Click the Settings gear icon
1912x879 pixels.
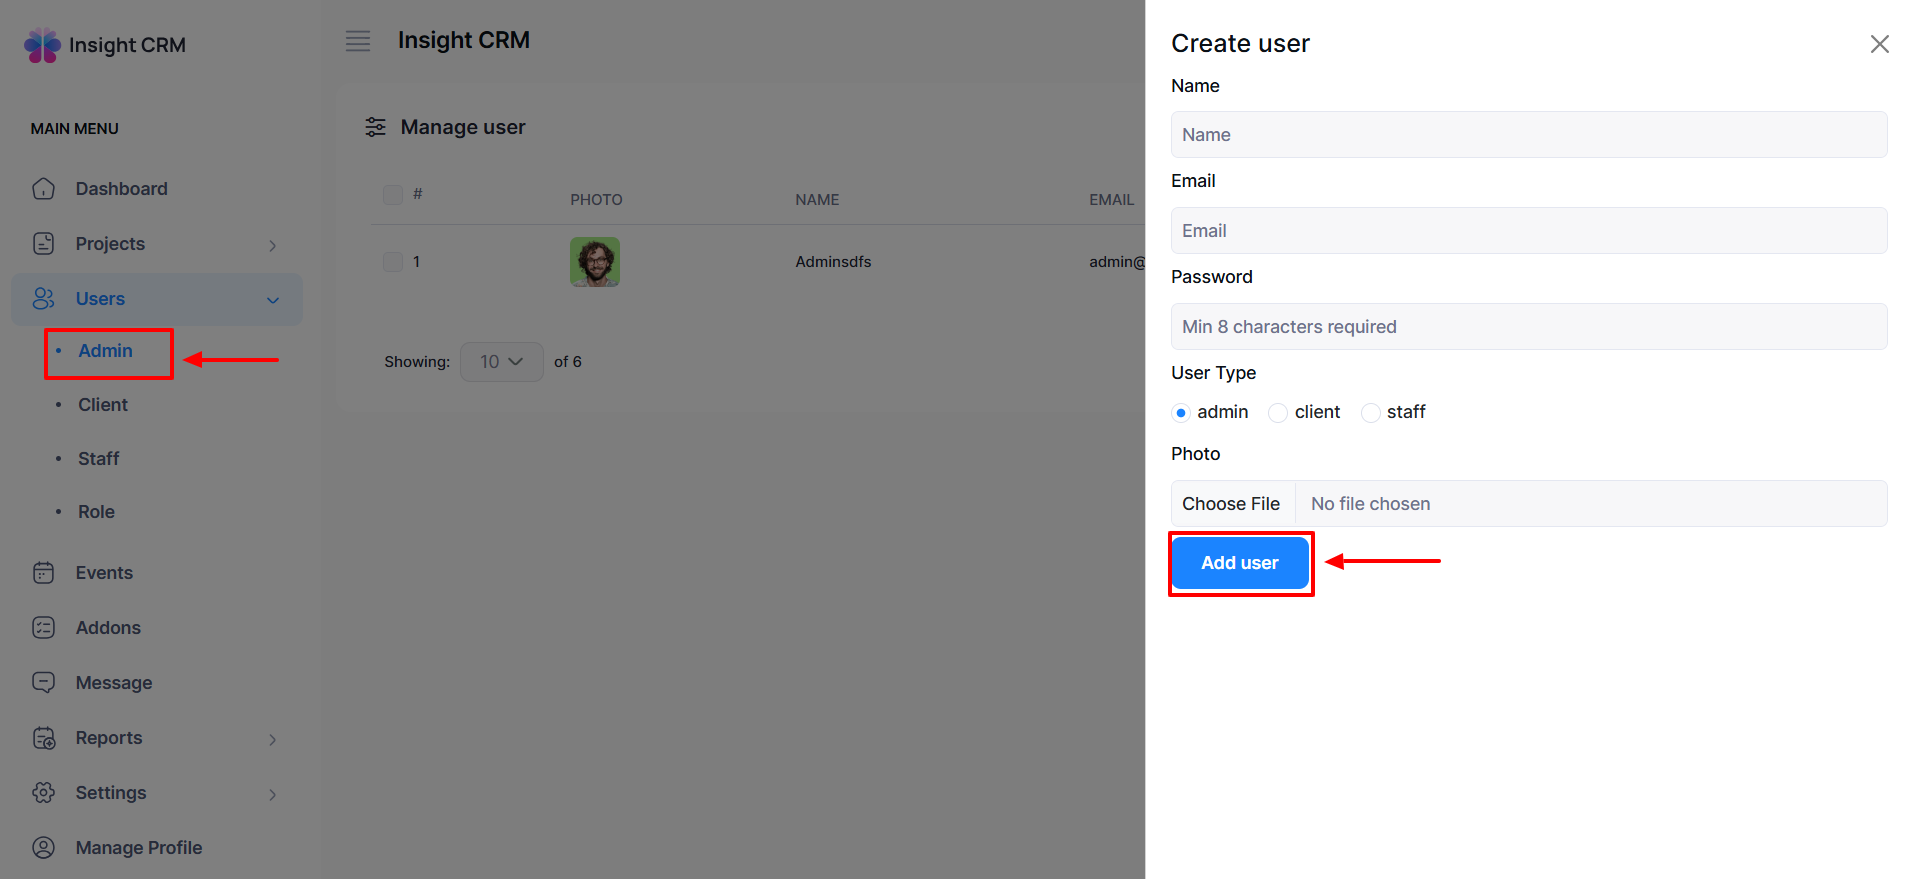(43, 793)
